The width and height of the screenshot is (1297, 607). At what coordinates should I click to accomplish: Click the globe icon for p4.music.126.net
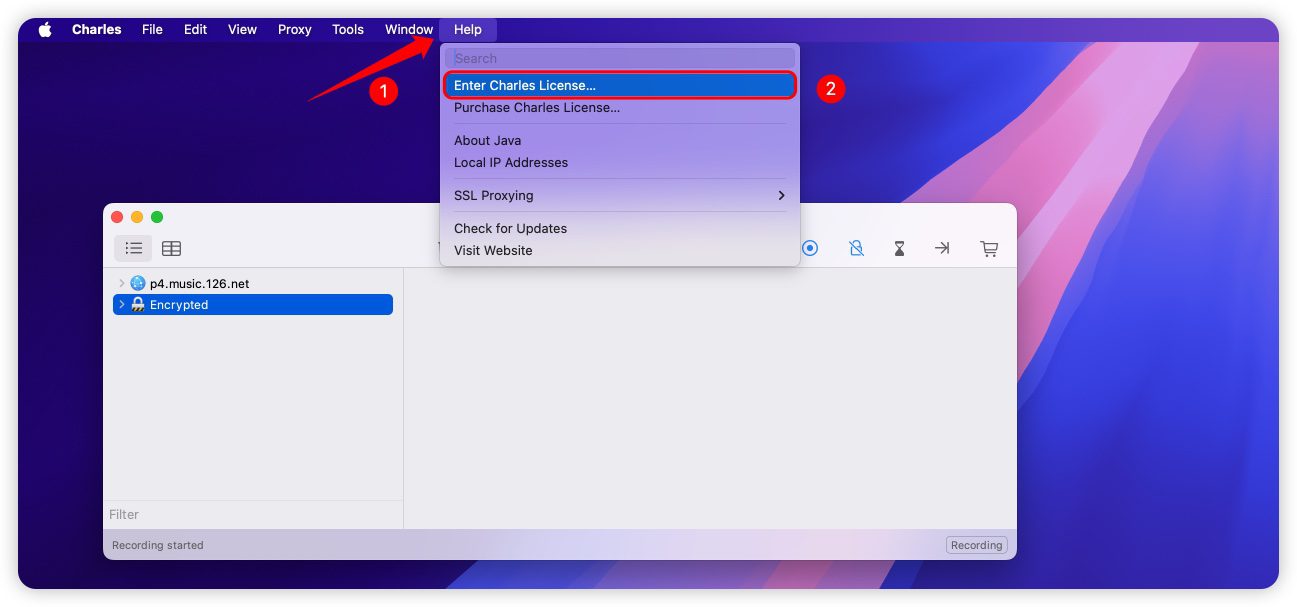(138, 283)
